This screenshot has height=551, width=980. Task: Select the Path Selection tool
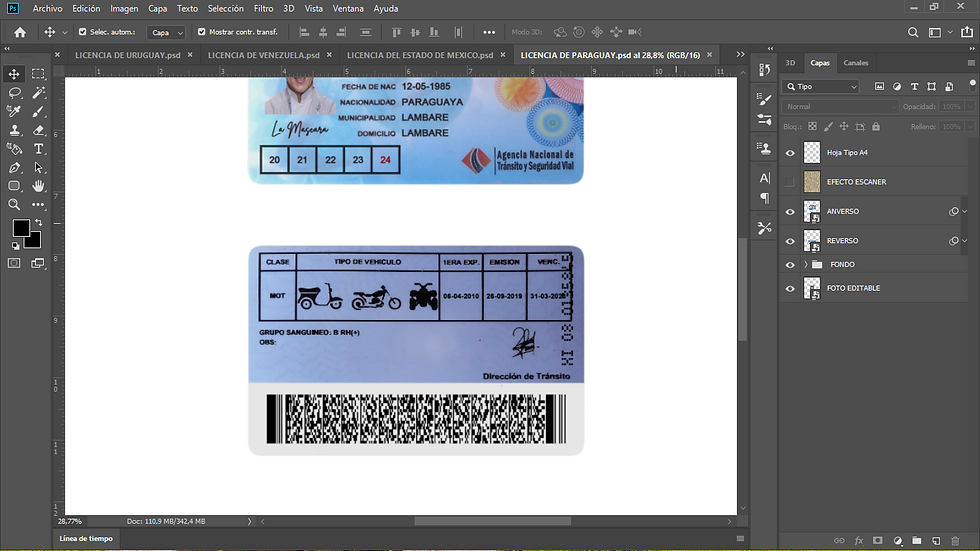(38, 168)
